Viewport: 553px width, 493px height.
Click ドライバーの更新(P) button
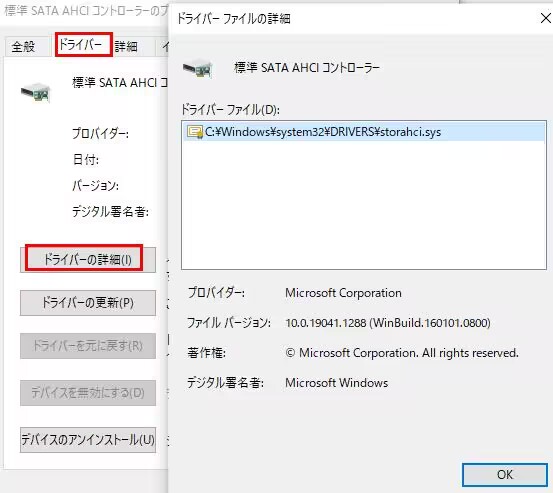87,303
